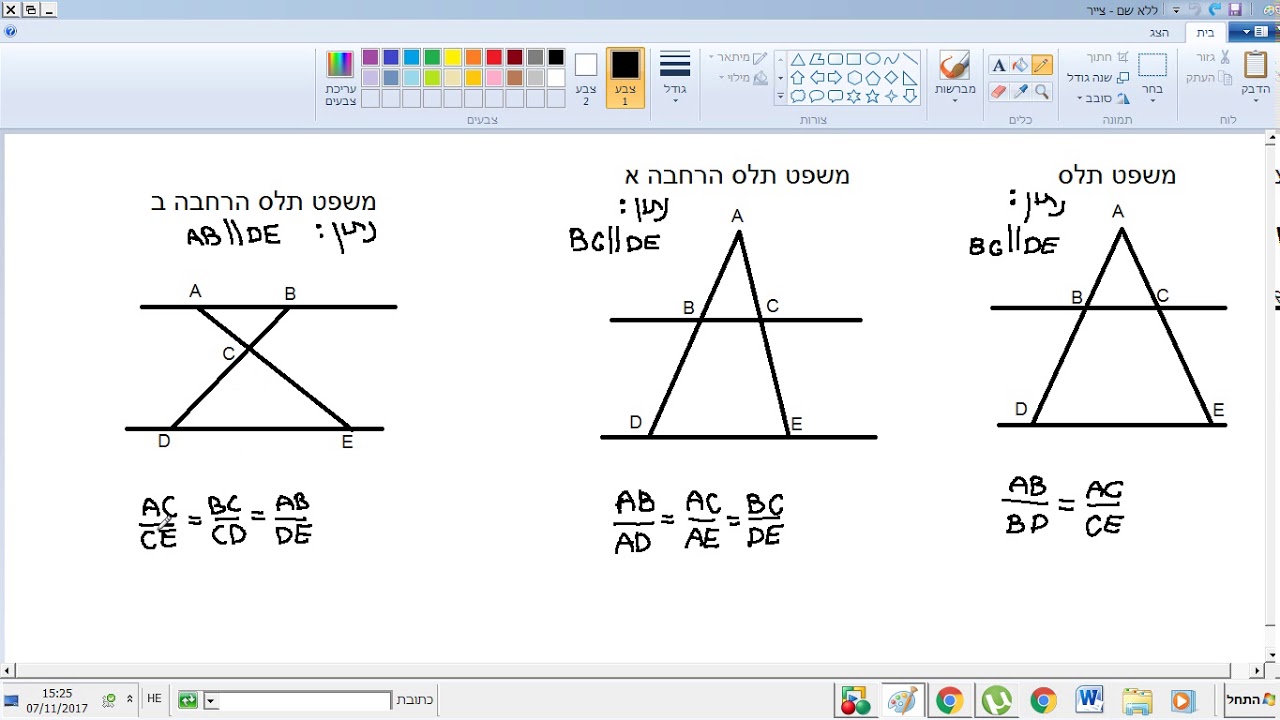This screenshot has height=720, width=1280.
Task: Choose the Curve shape
Action: pos(891,59)
